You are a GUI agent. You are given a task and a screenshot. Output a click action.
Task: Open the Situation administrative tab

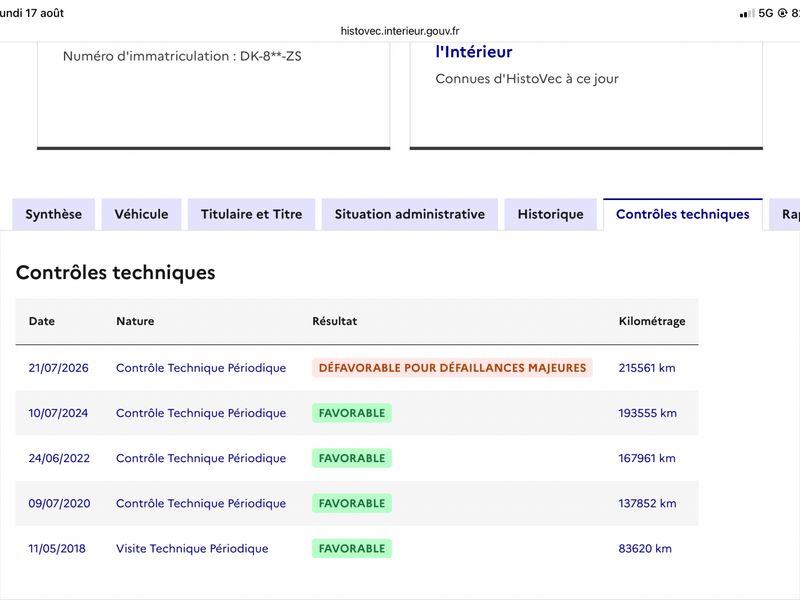coord(410,214)
